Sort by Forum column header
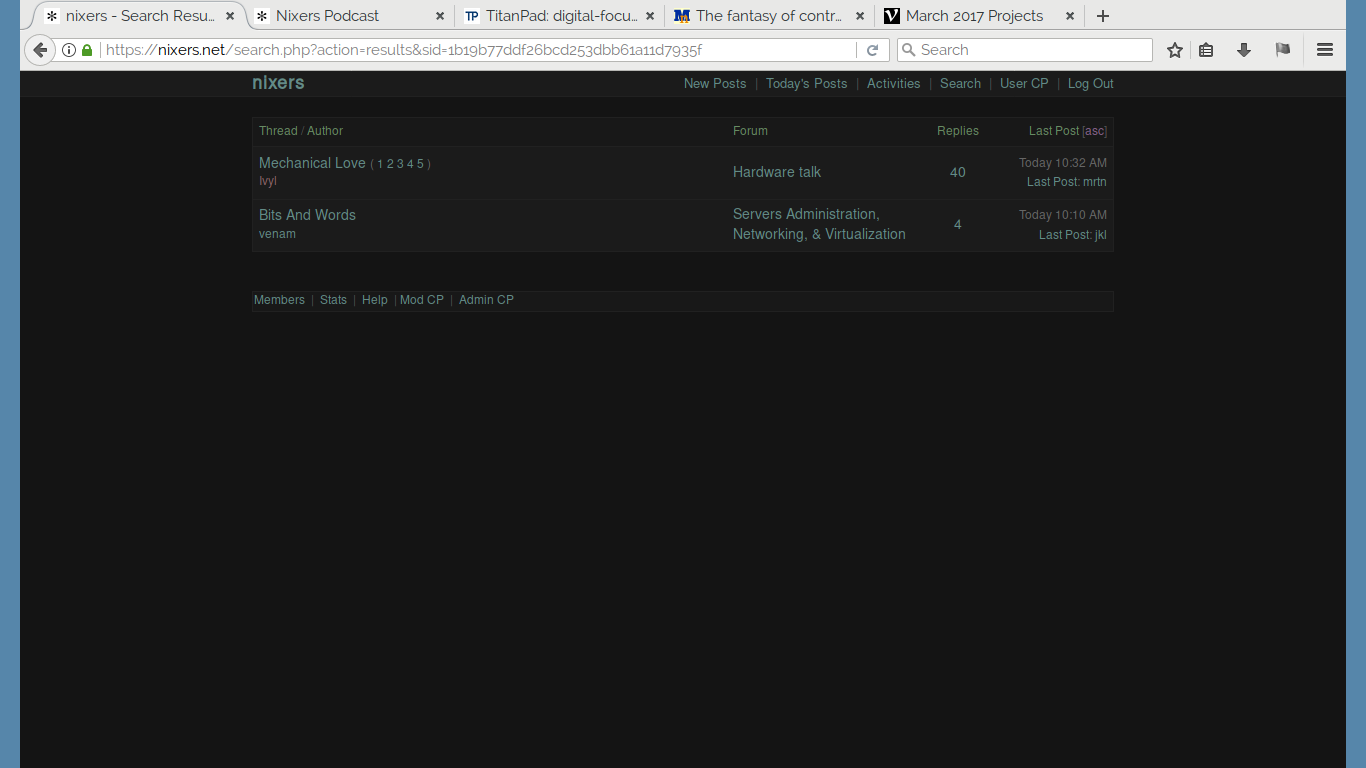Image resolution: width=1366 pixels, height=768 pixels. click(x=750, y=131)
